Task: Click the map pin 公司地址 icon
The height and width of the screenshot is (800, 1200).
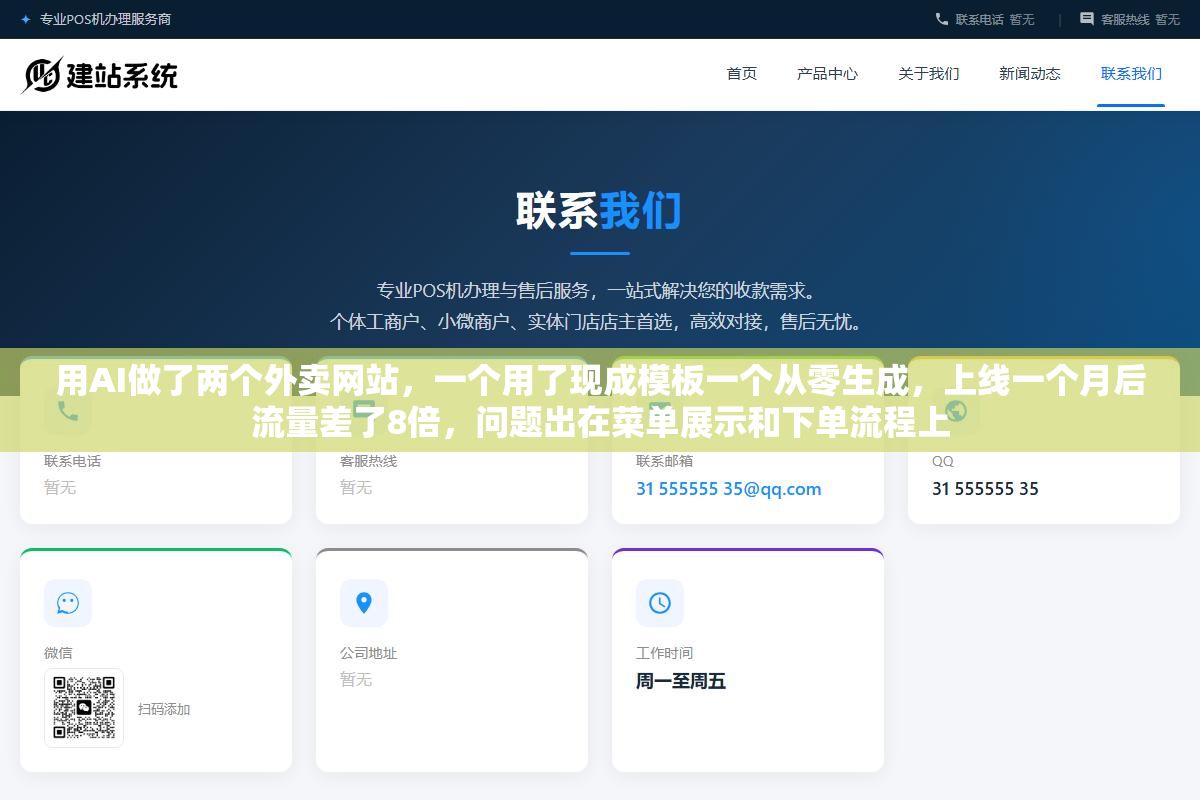Action: pos(364,603)
